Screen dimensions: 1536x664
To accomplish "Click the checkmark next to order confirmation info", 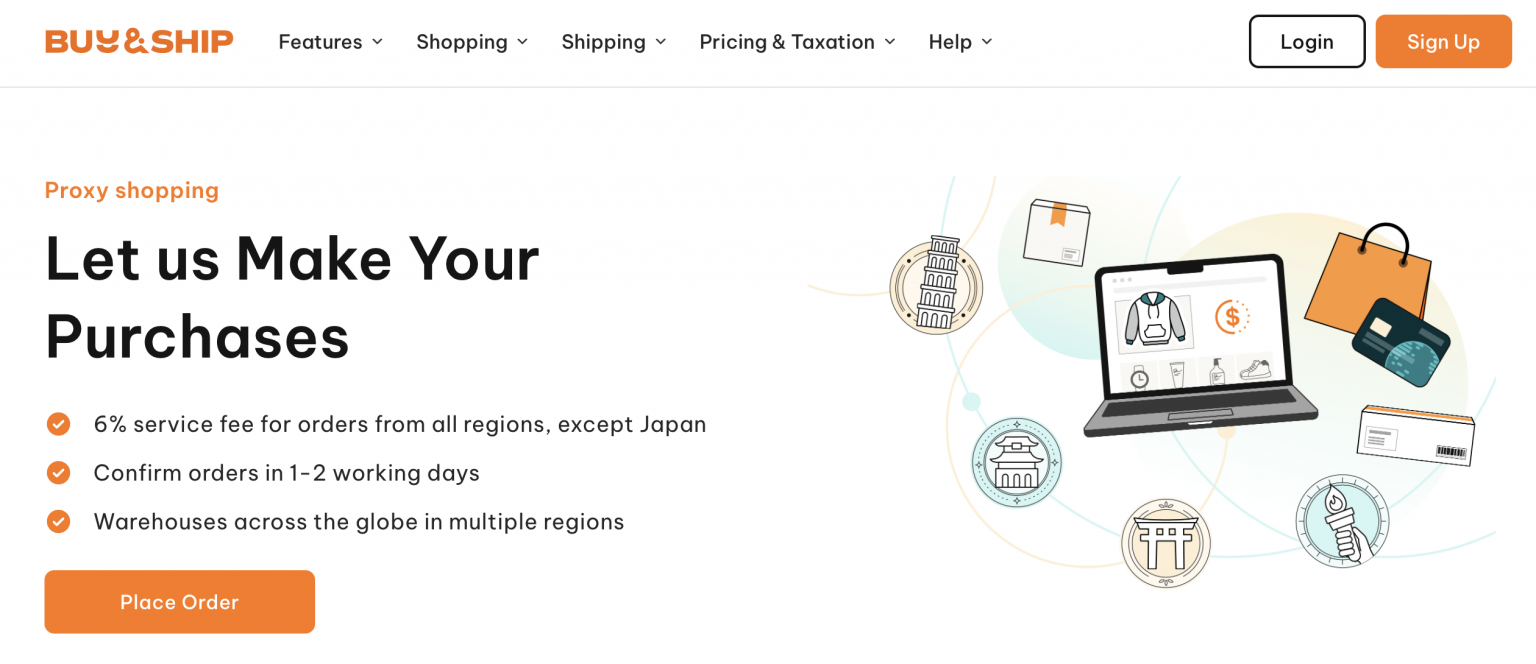I will tap(58, 473).
